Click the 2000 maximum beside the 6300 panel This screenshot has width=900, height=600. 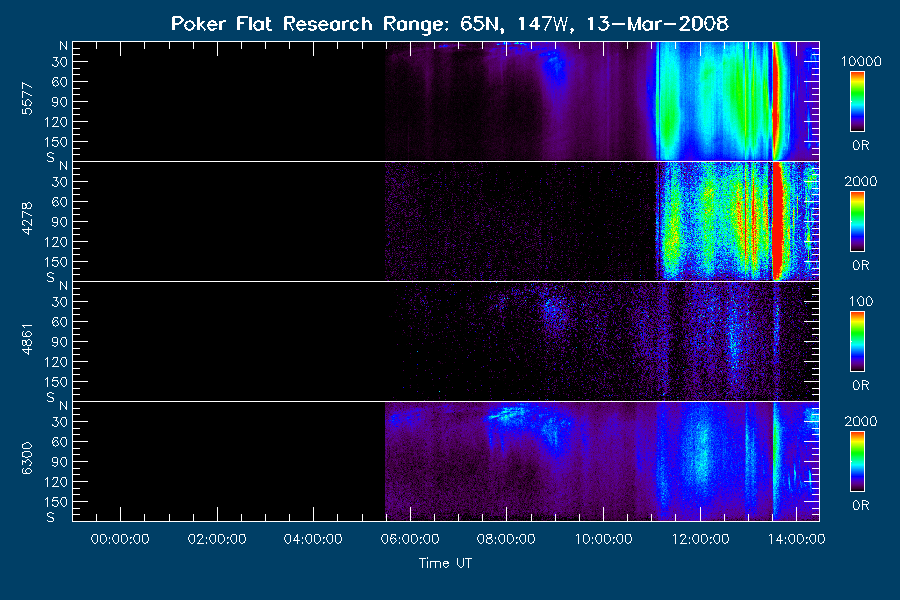[x=860, y=421]
